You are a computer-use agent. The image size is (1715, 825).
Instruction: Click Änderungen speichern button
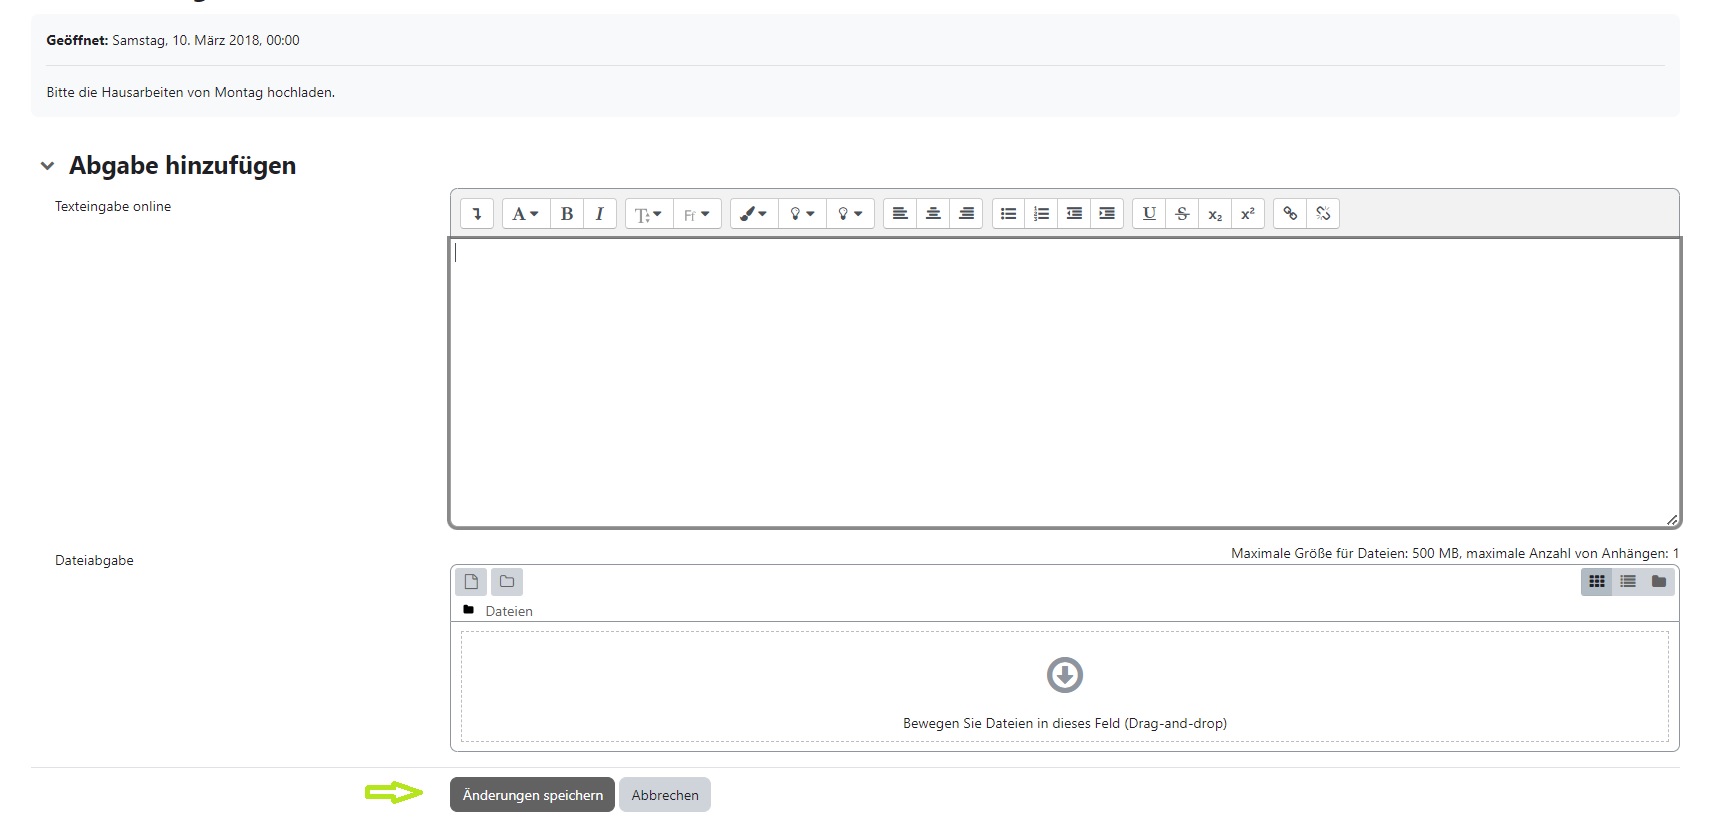pyautogui.click(x=532, y=795)
